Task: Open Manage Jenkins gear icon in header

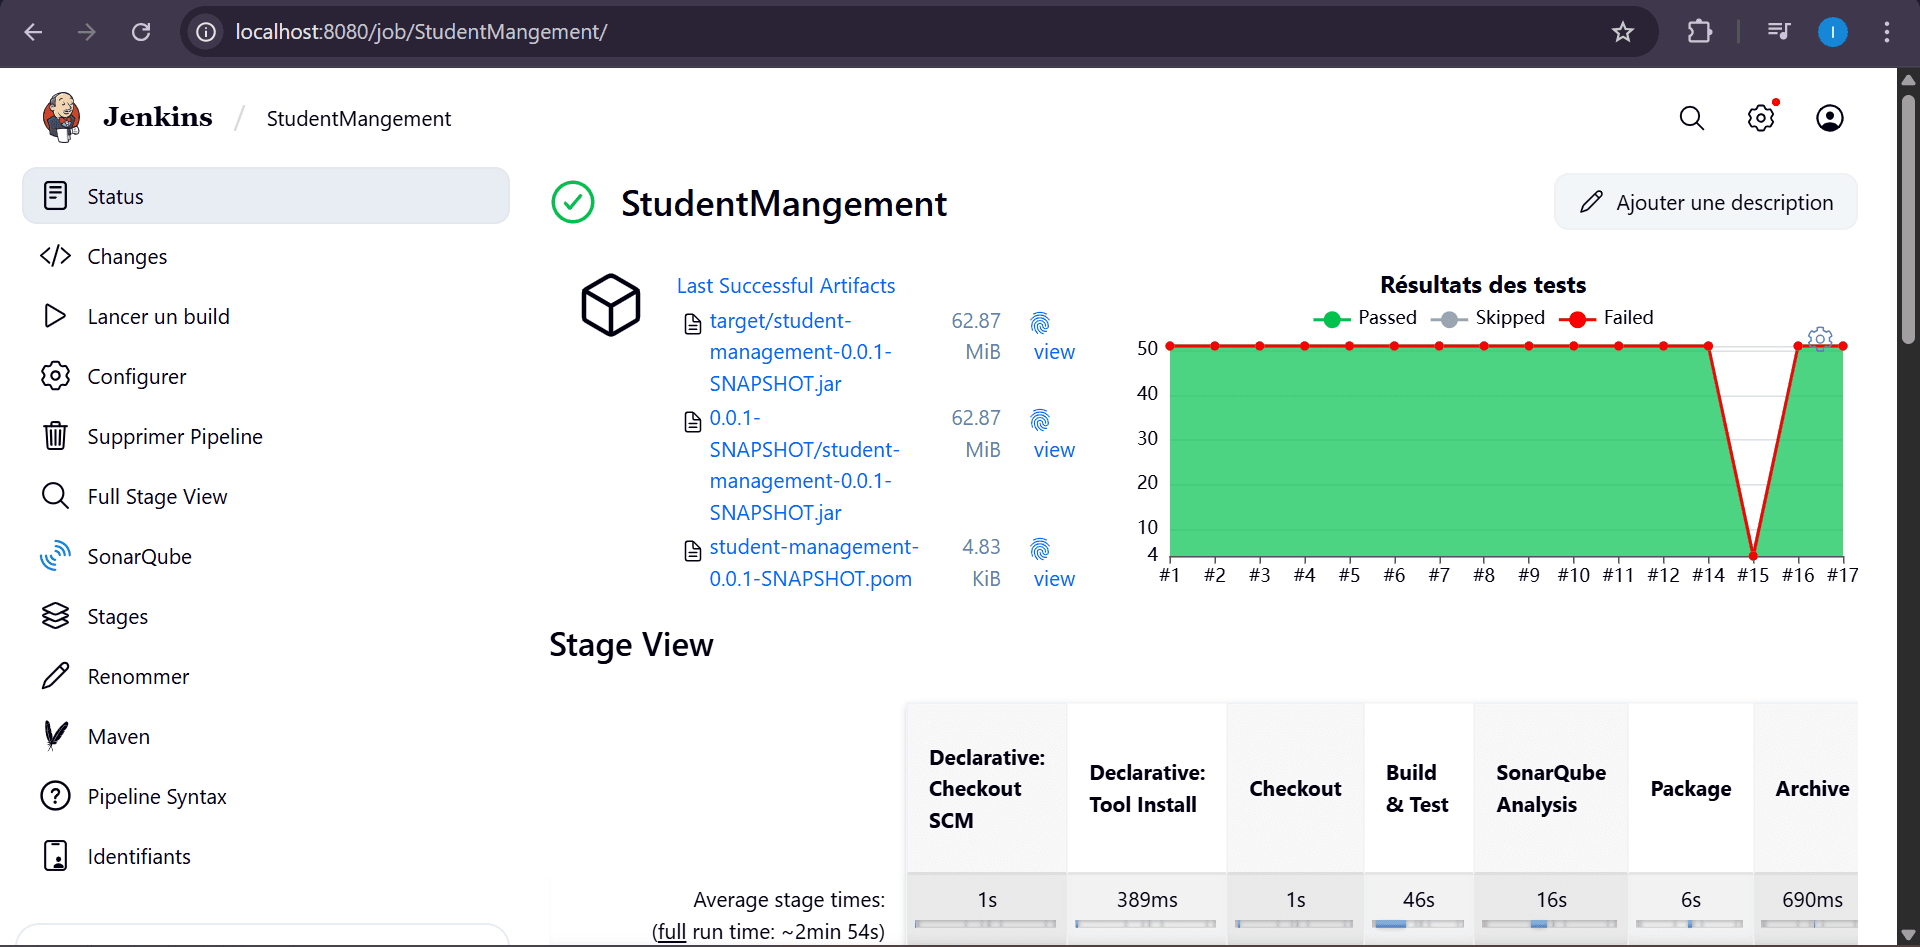Action: (1761, 118)
